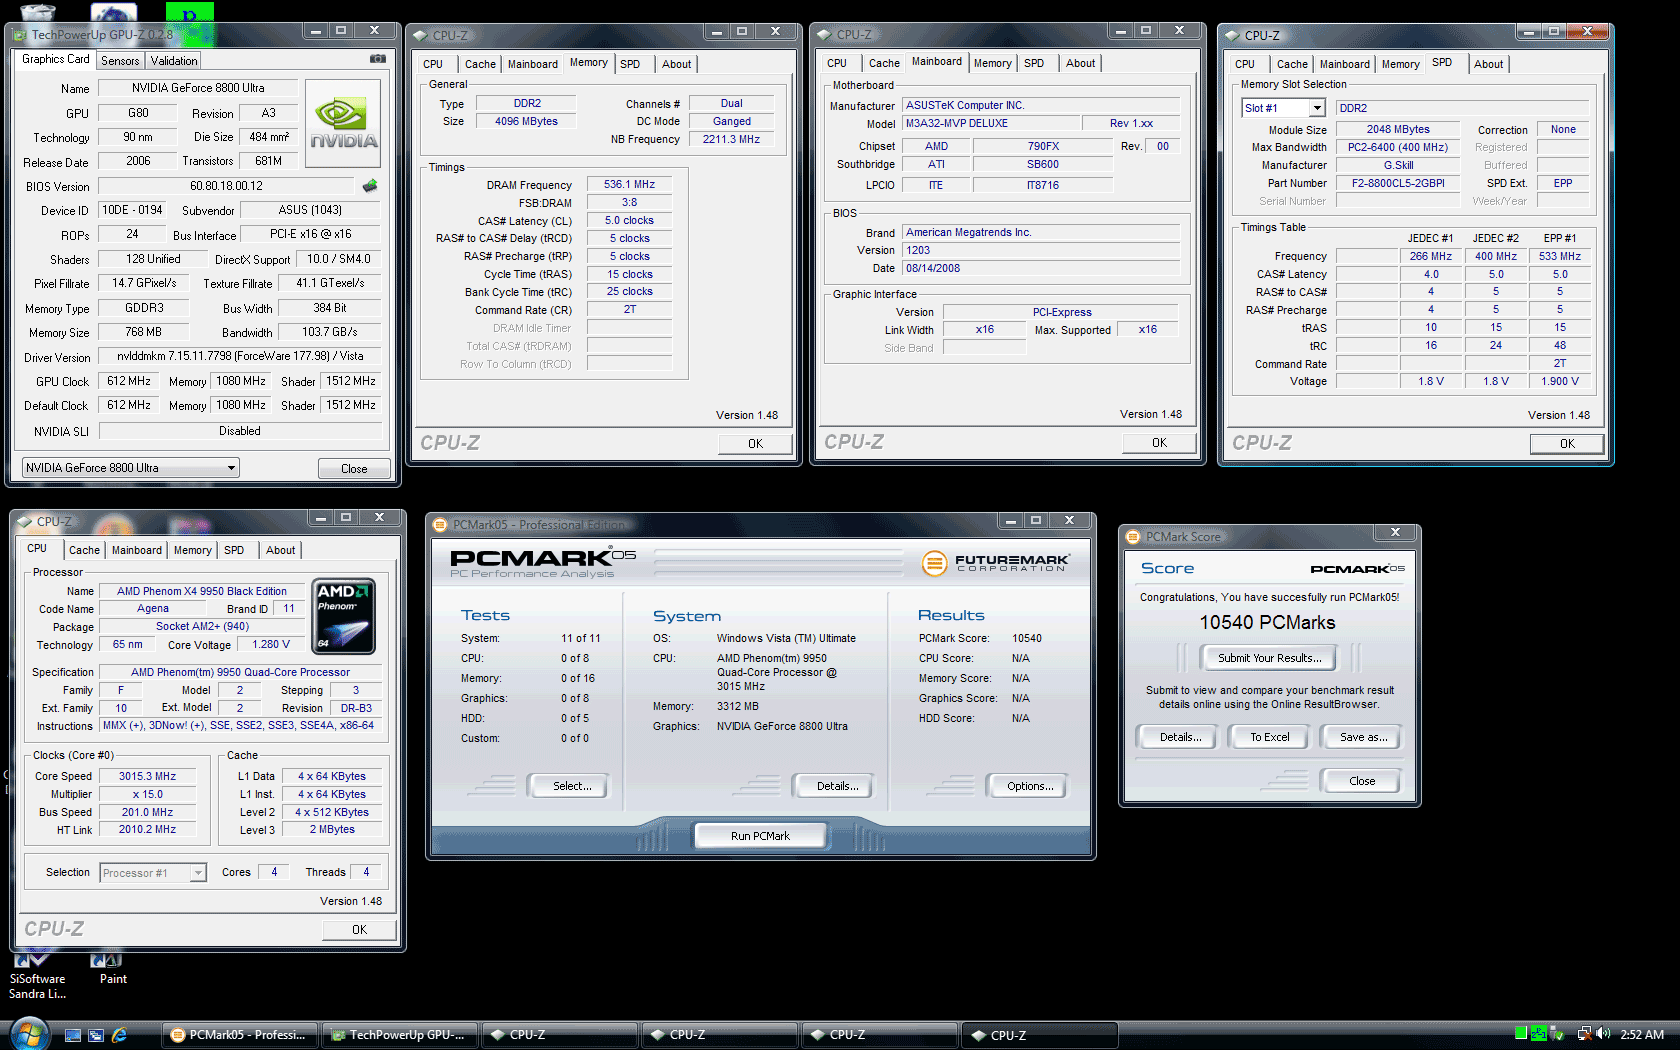Click the Close button in GPU-Z
1680x1050 pixels.
[354, 469]
